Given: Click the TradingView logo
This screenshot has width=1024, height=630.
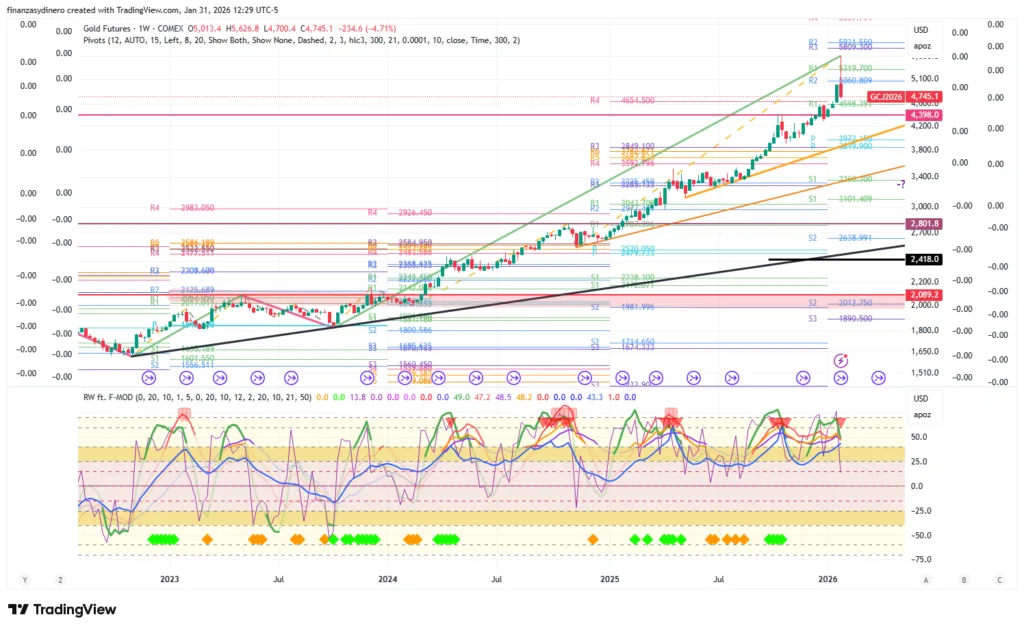Looking at the screenshot, I should click(62, 609).
